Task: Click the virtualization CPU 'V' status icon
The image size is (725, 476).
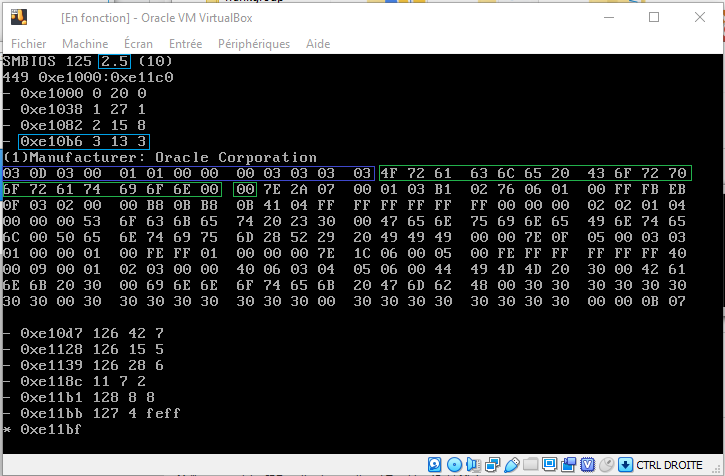Action: [x=587, y=464]
